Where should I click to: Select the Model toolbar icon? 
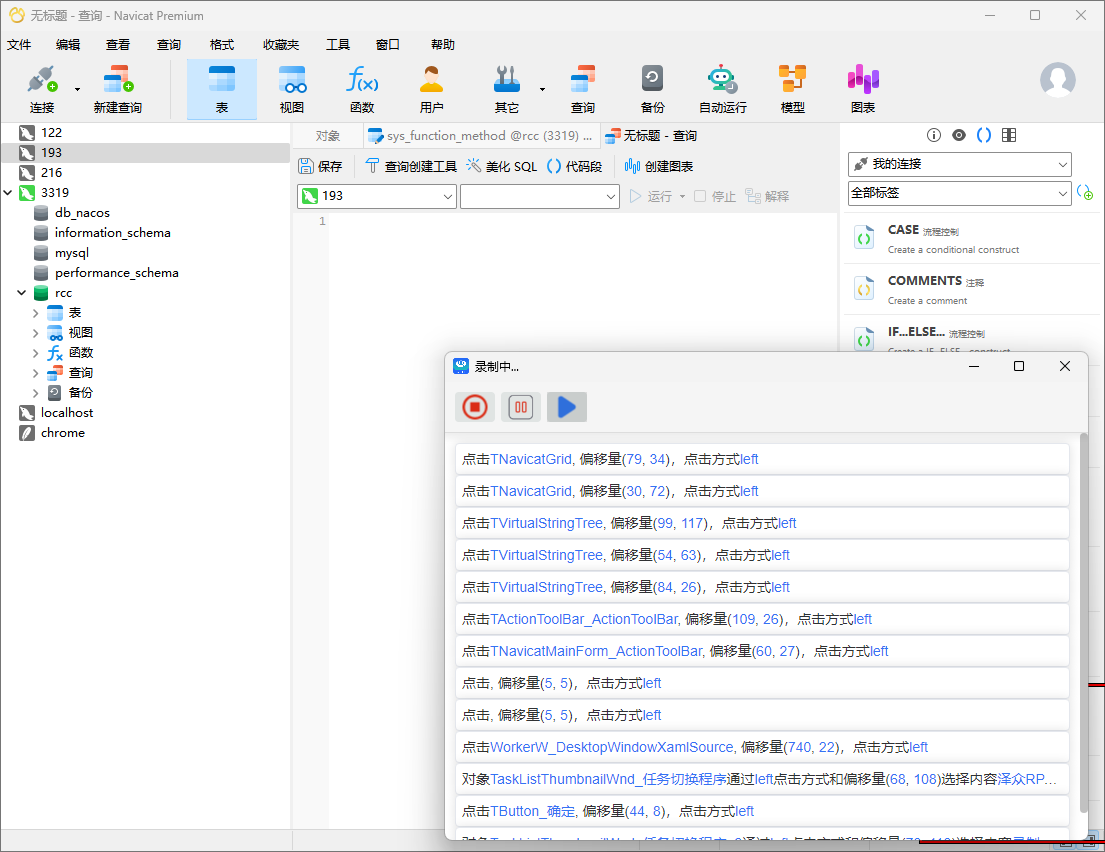click(792, 89)
